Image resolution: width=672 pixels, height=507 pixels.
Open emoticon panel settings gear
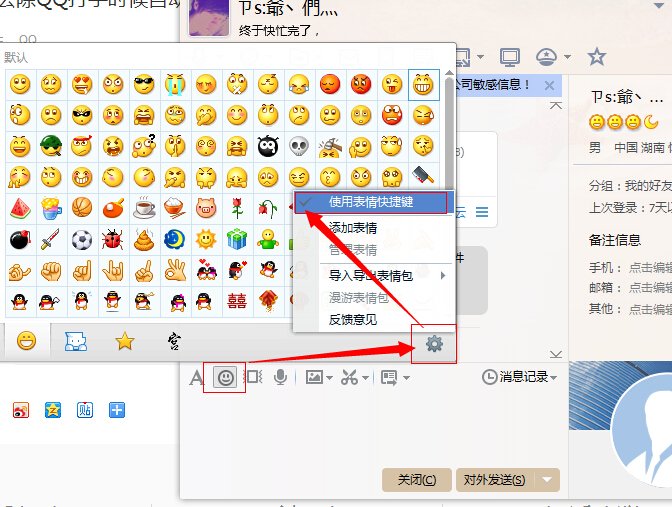click(x=434, y=344)
